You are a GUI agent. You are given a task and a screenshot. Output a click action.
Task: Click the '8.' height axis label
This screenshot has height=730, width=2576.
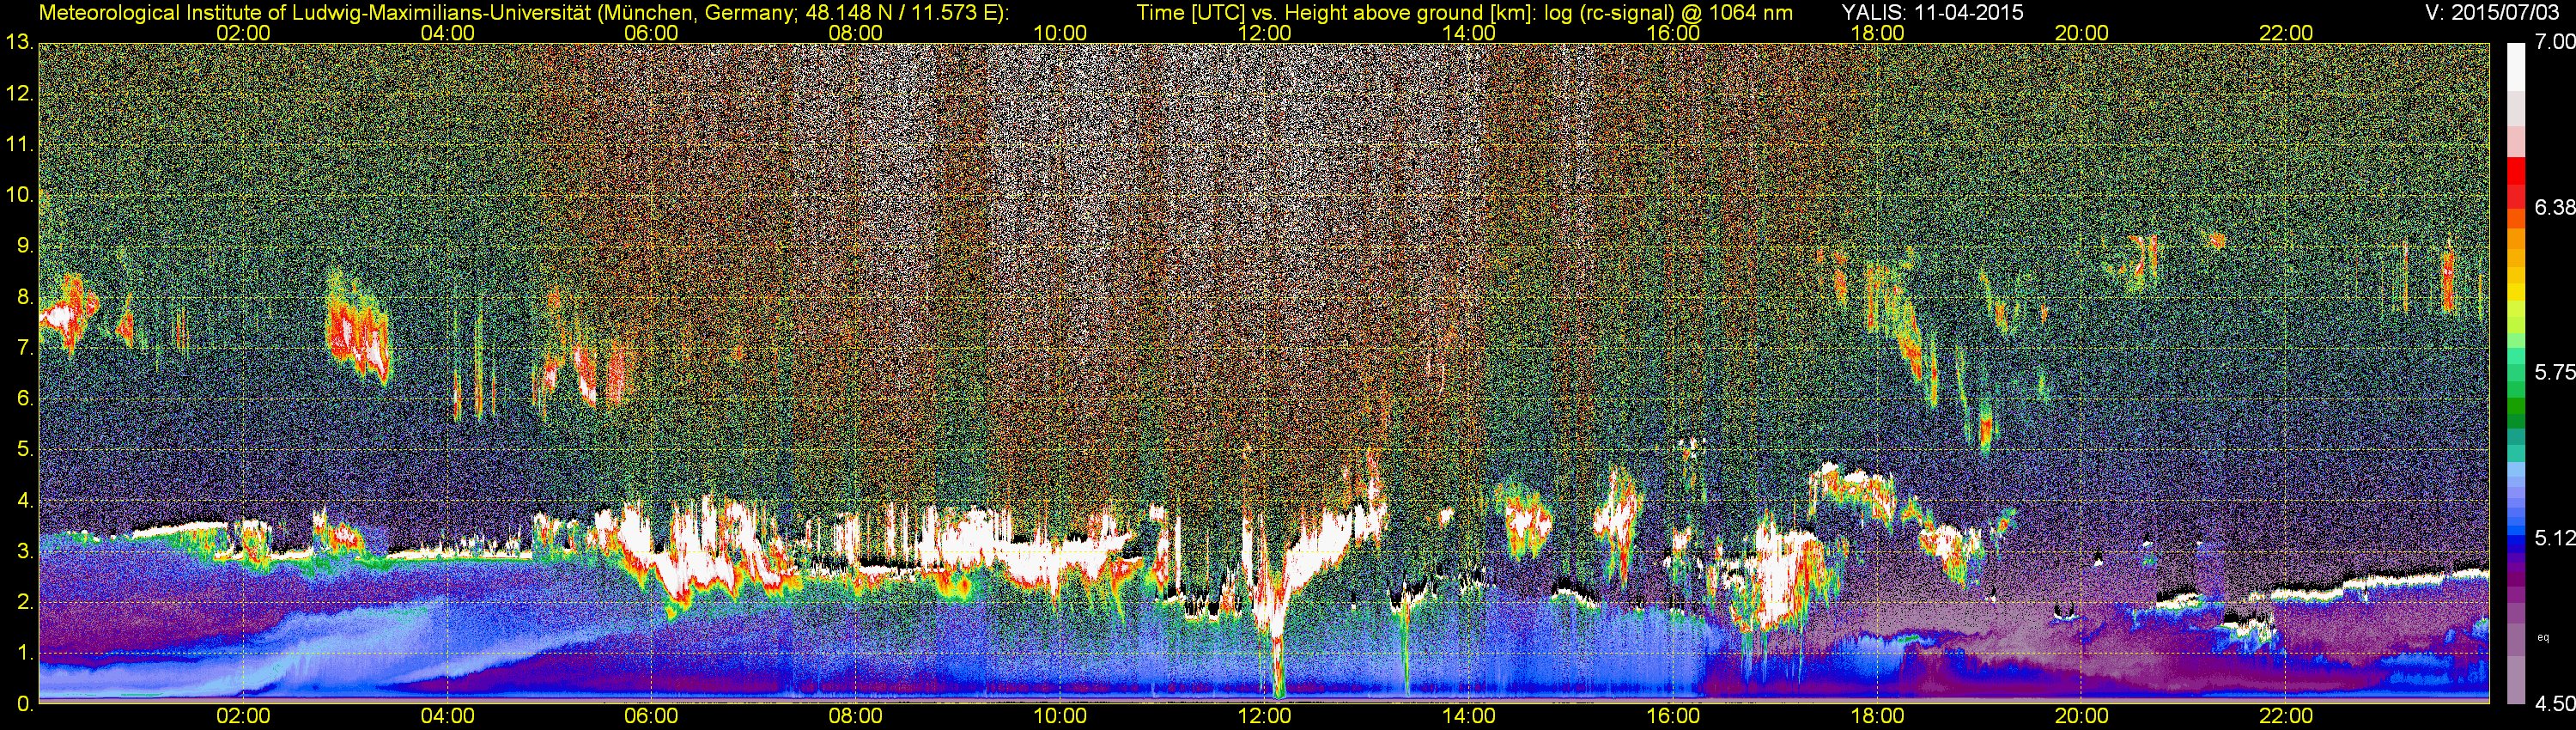(x=25, y=296)
